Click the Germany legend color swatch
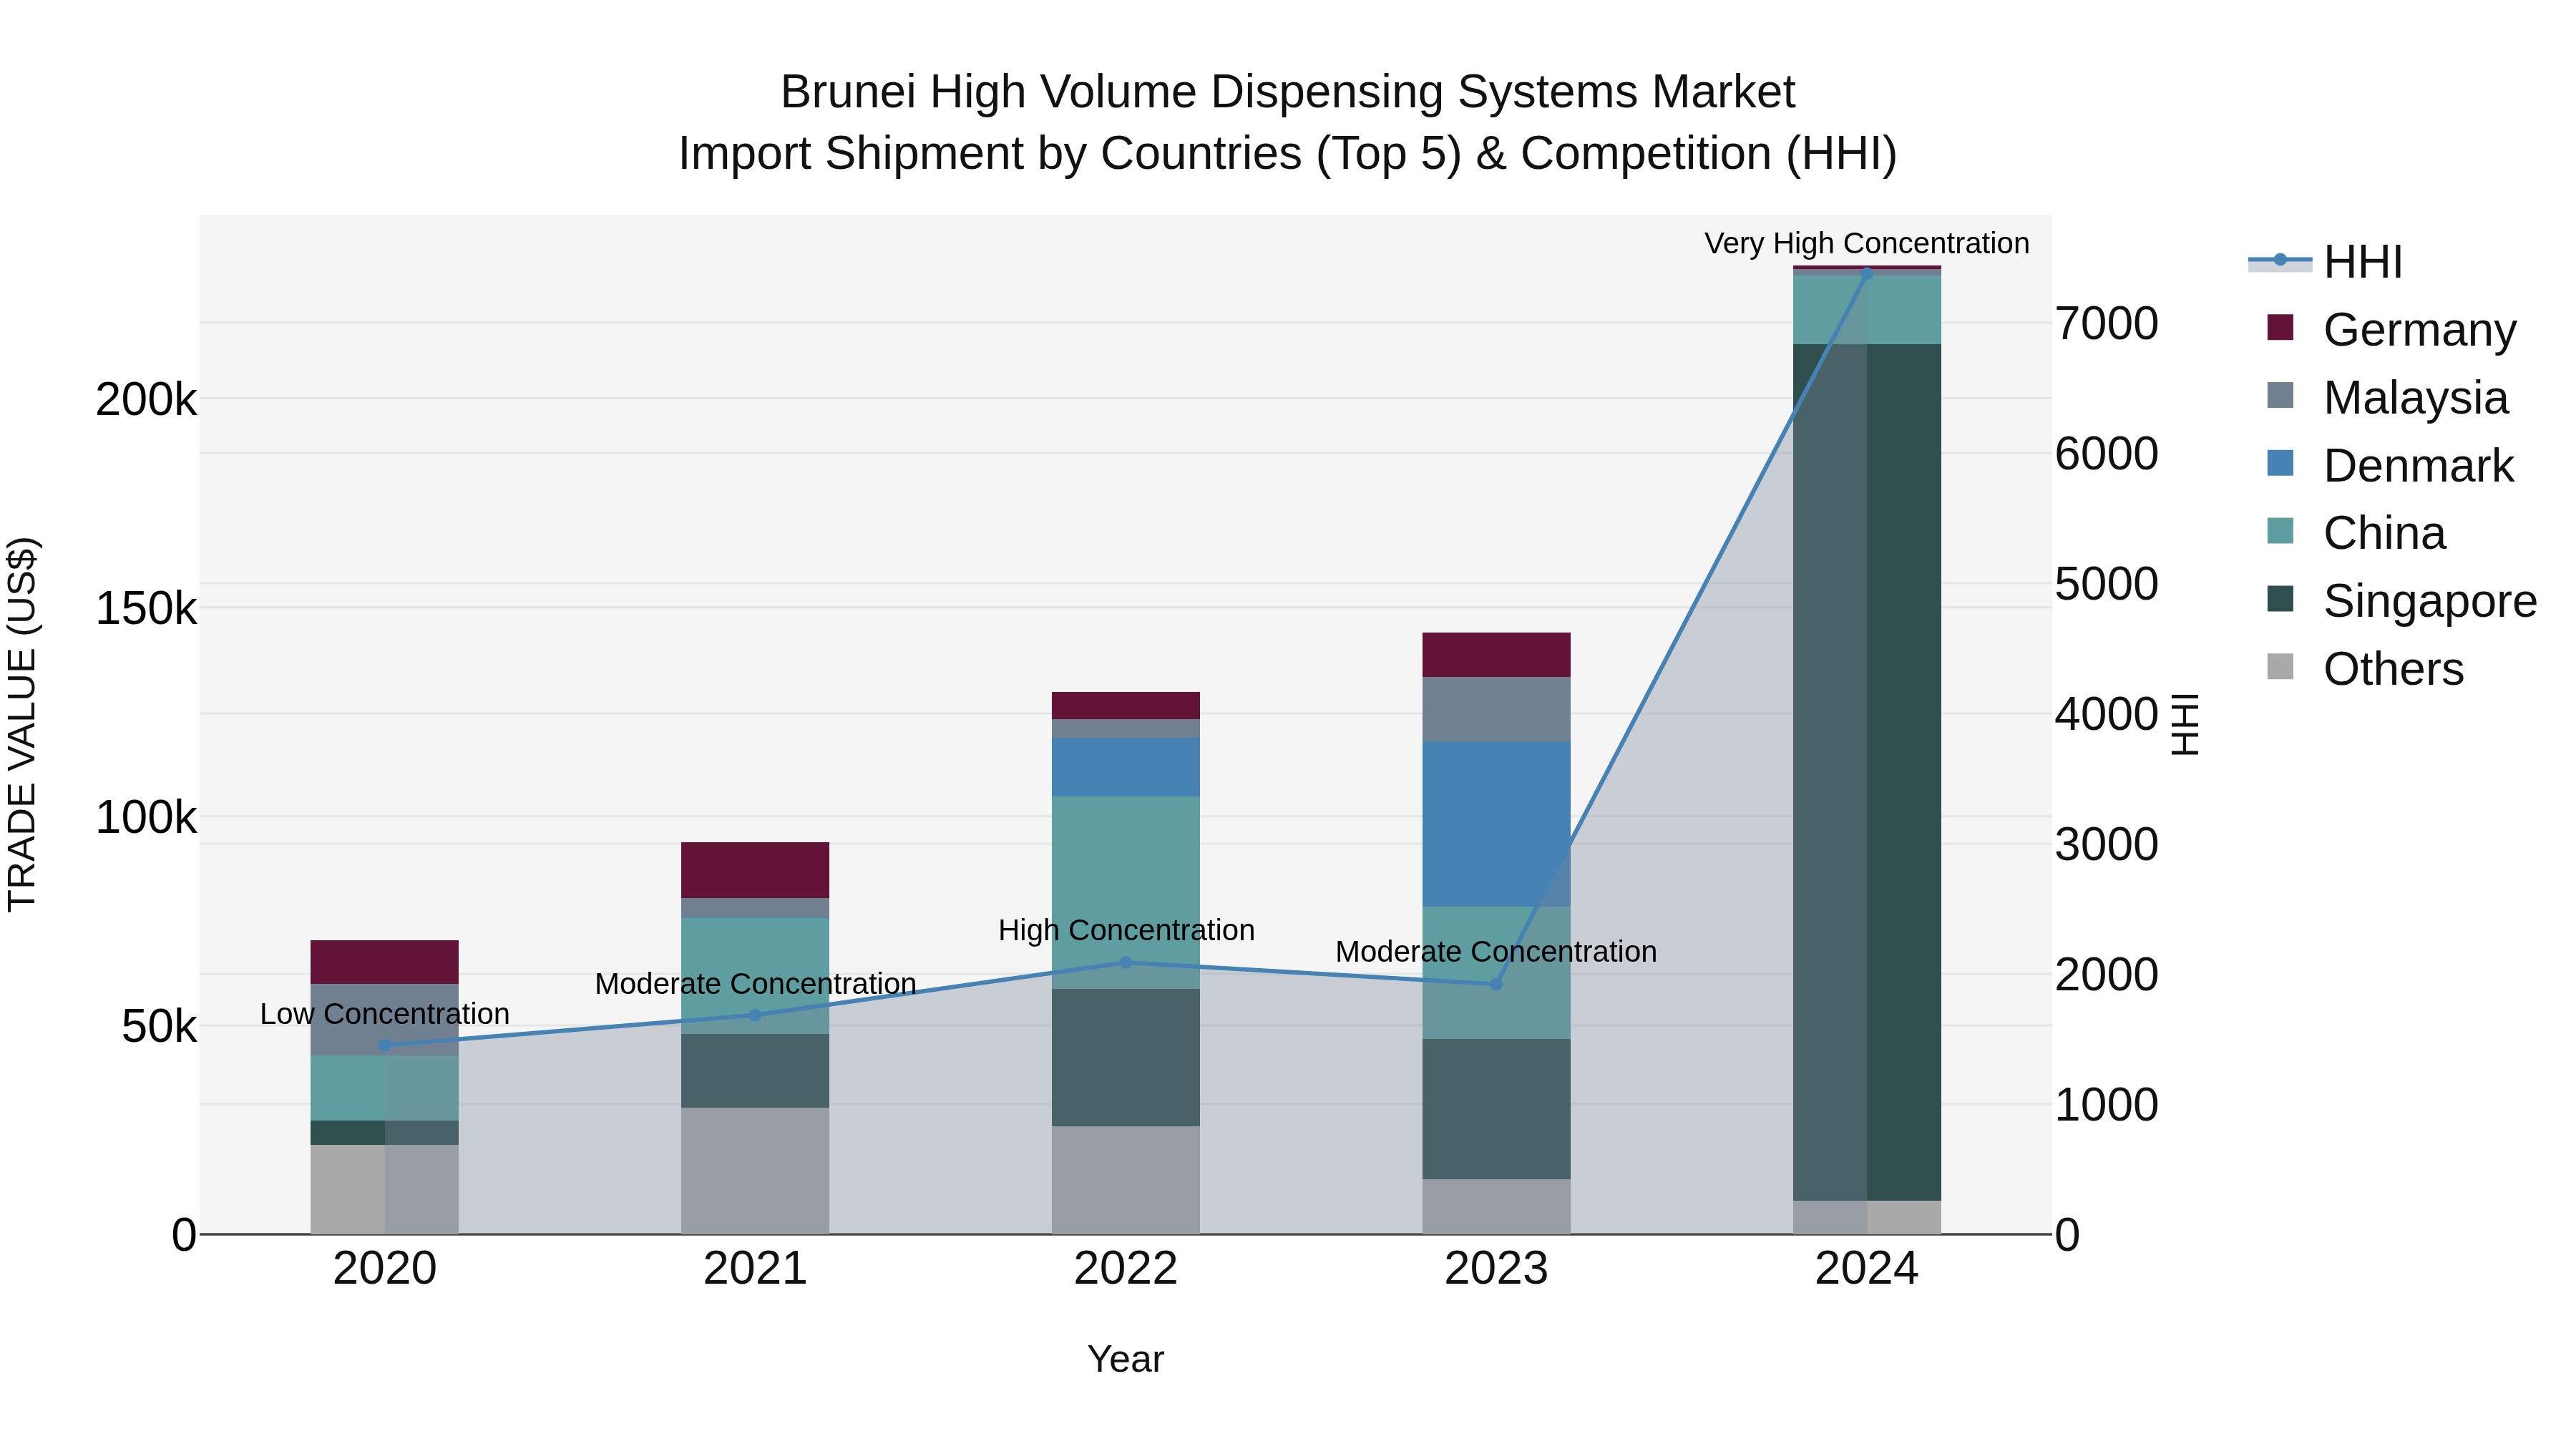2576x1449 pixels. coord(2280,327)
